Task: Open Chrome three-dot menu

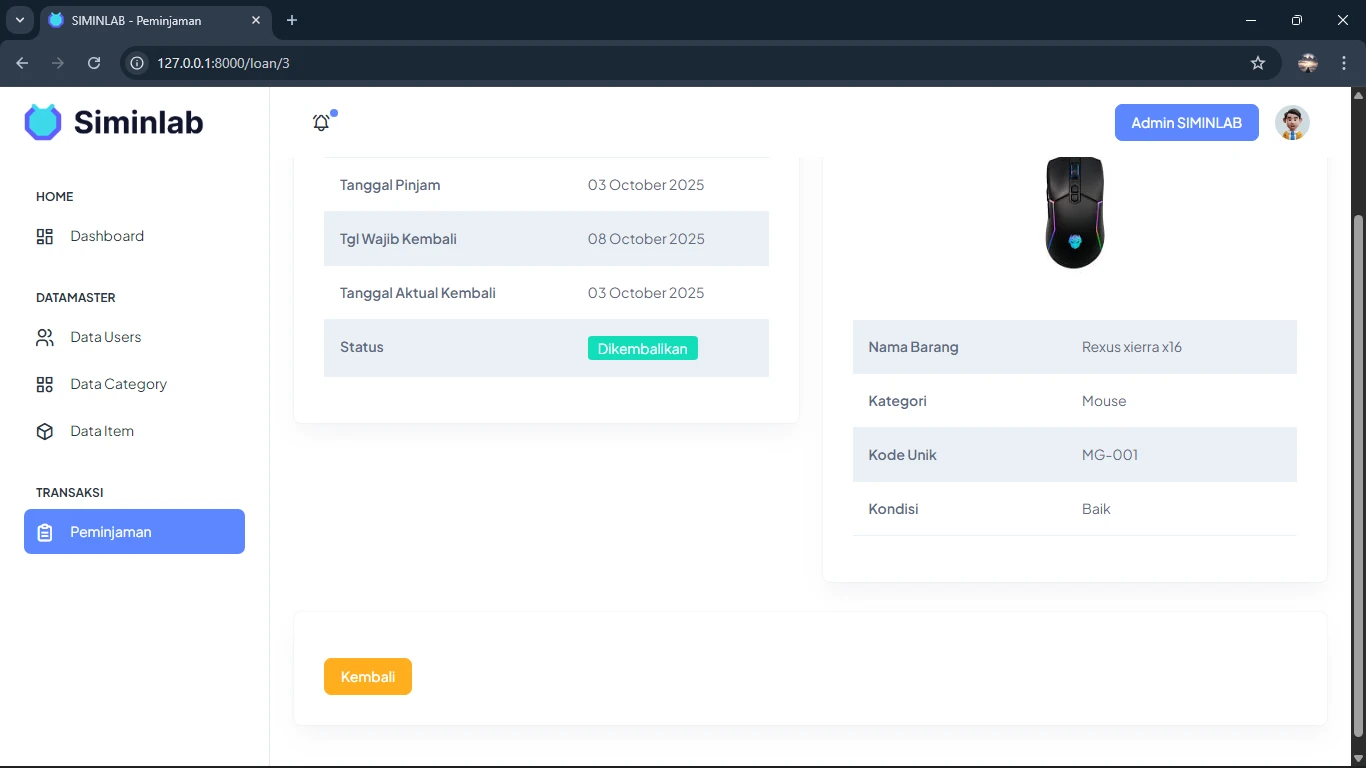Action: [1344, 63]
